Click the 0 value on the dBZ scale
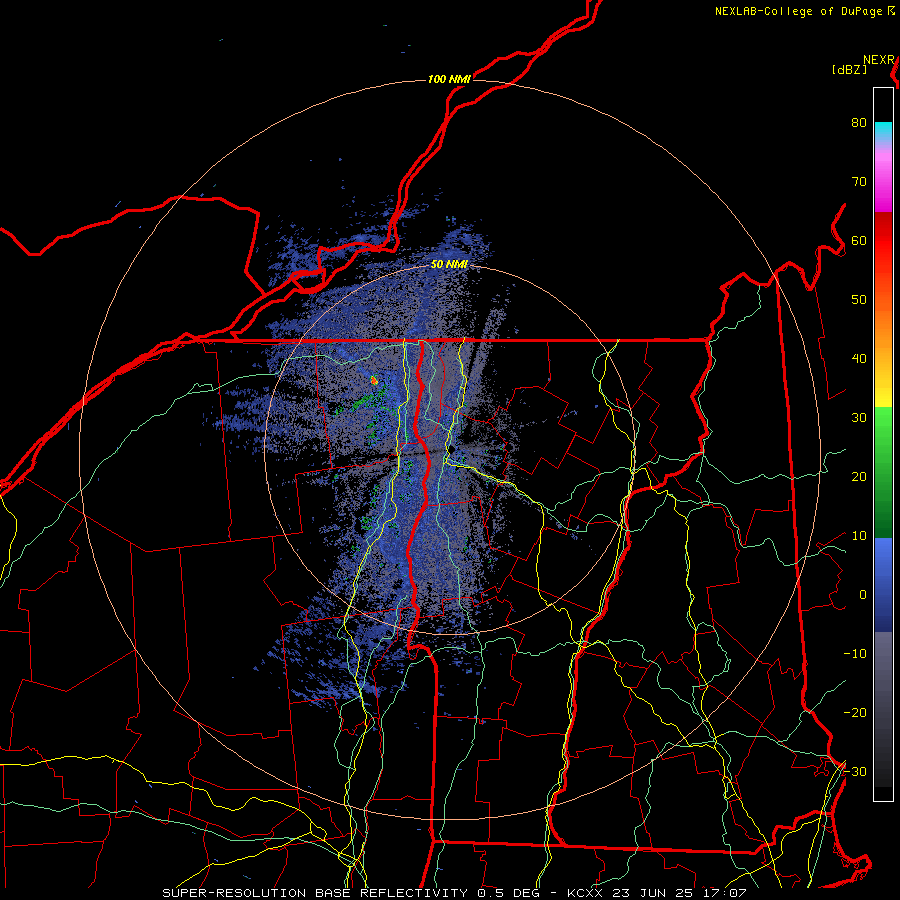Image resolution: width=900 pixels, height=900 pixels. click(x=863, y=595)
